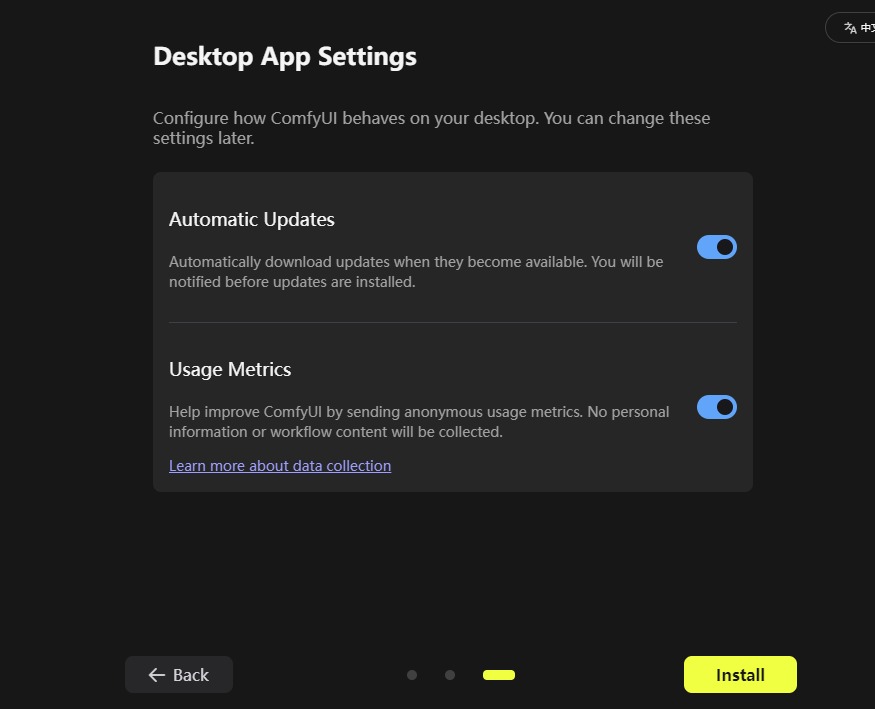The width and height of the screenshot is (875, 709).
Task: Click the "Help improve ComfyUI" description text
Action: click(x=419, y=422)
